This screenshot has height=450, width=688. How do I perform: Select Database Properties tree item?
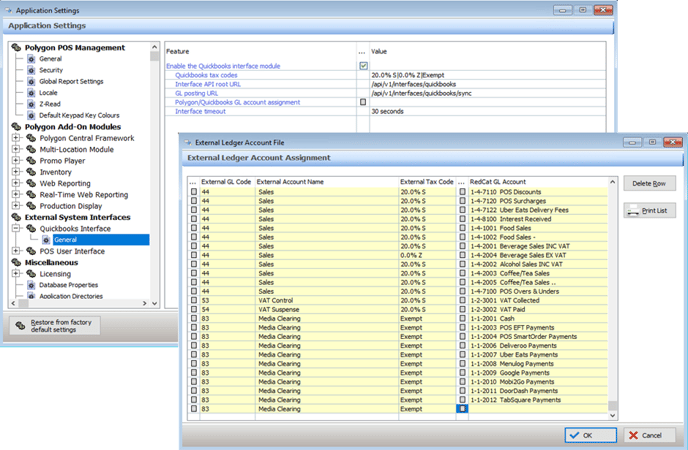68,285
